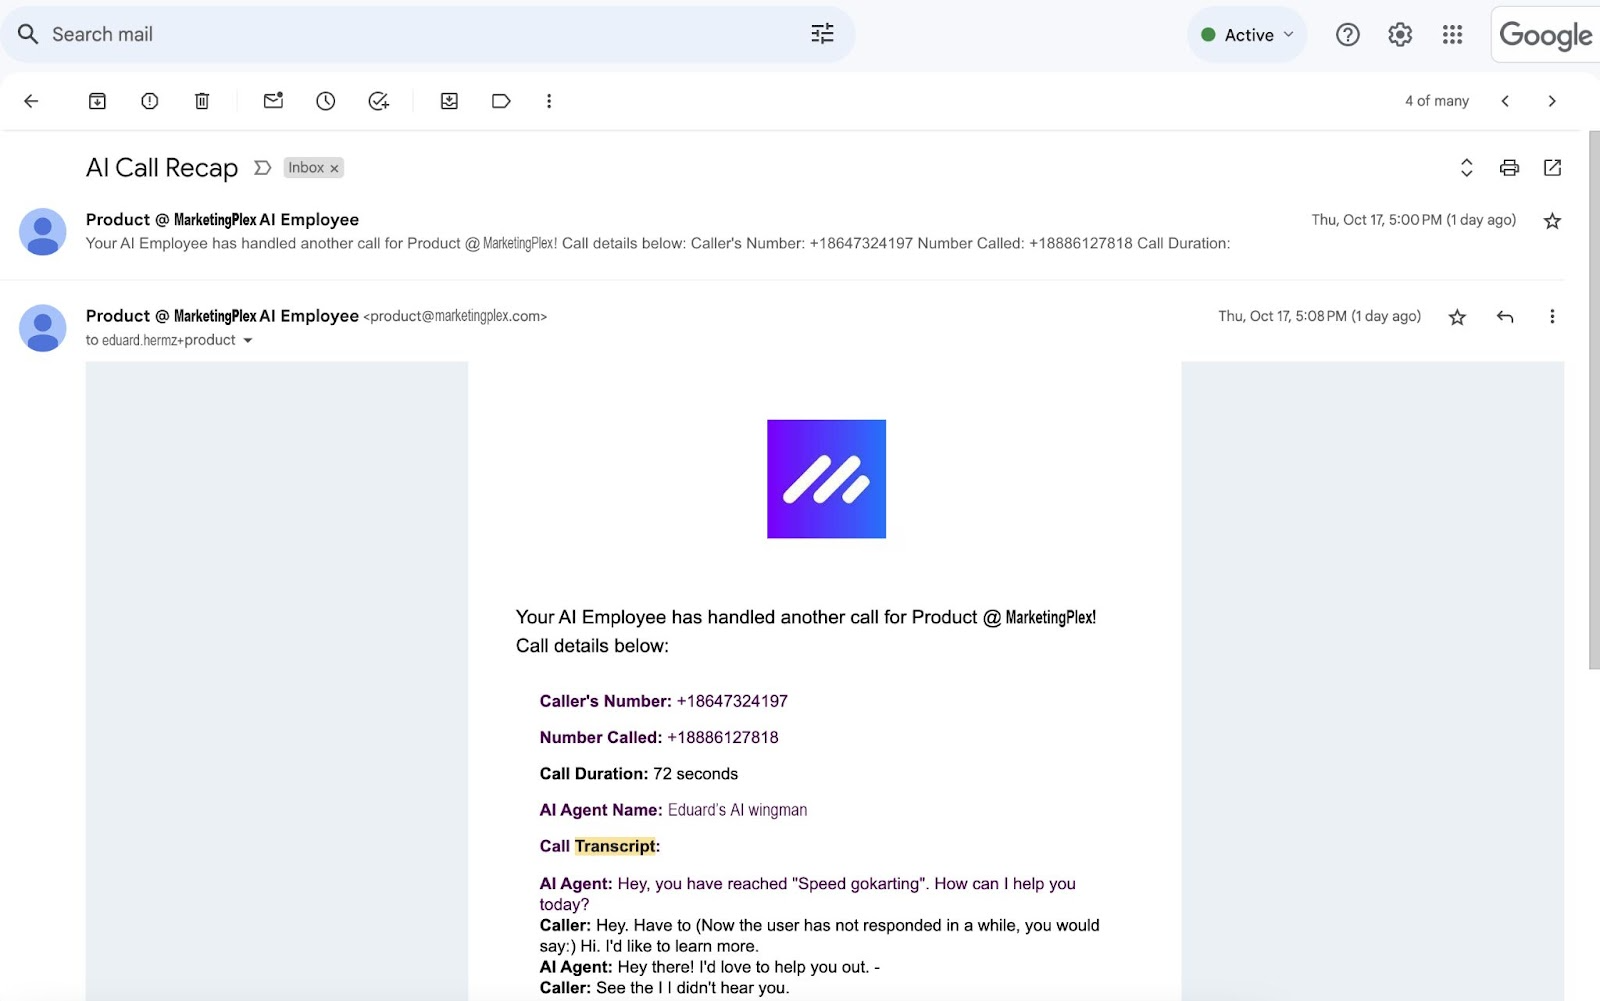Go to newer conversation
Screen dimensions: 1600x1001
1505,101
